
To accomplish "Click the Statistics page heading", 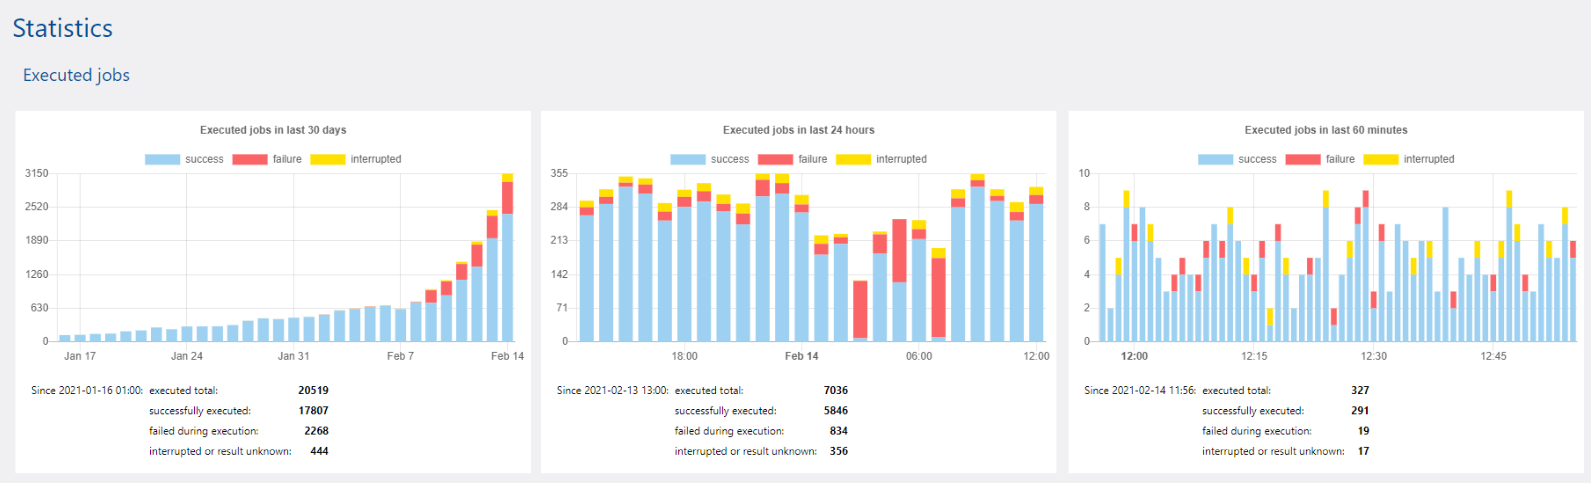I will [63, 28].
